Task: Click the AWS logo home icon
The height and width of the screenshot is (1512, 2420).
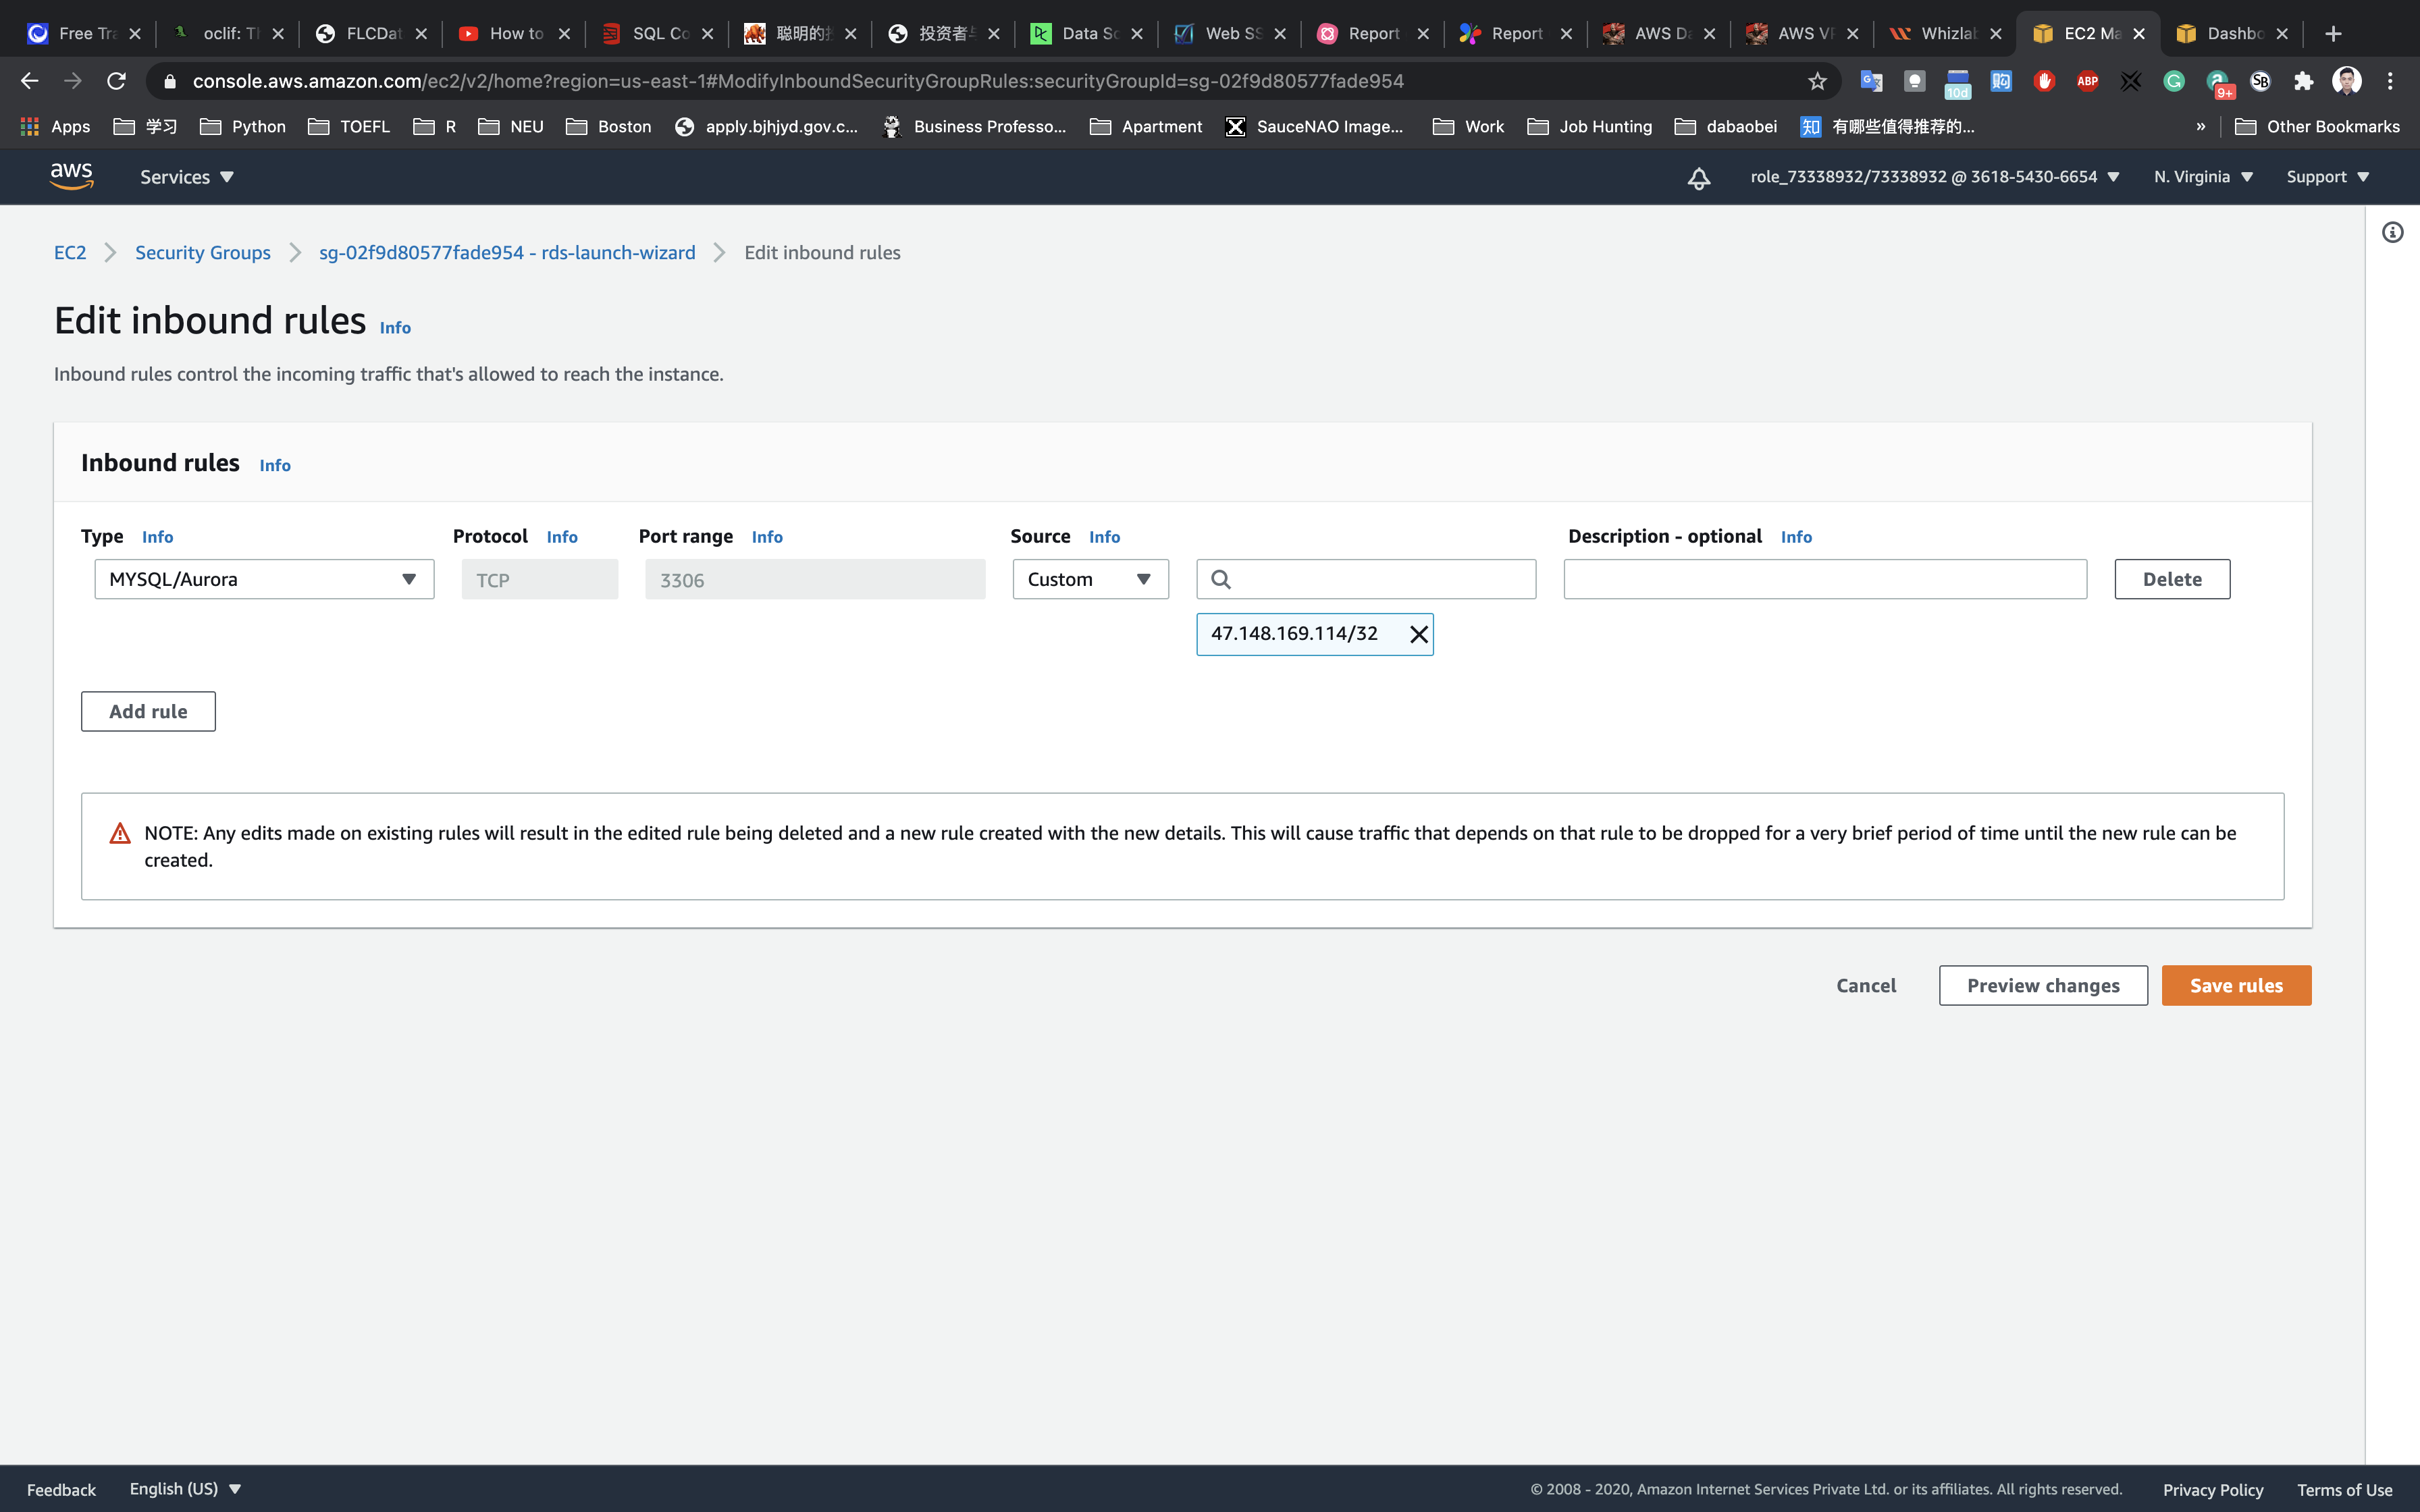Action: tap(71, 177)
